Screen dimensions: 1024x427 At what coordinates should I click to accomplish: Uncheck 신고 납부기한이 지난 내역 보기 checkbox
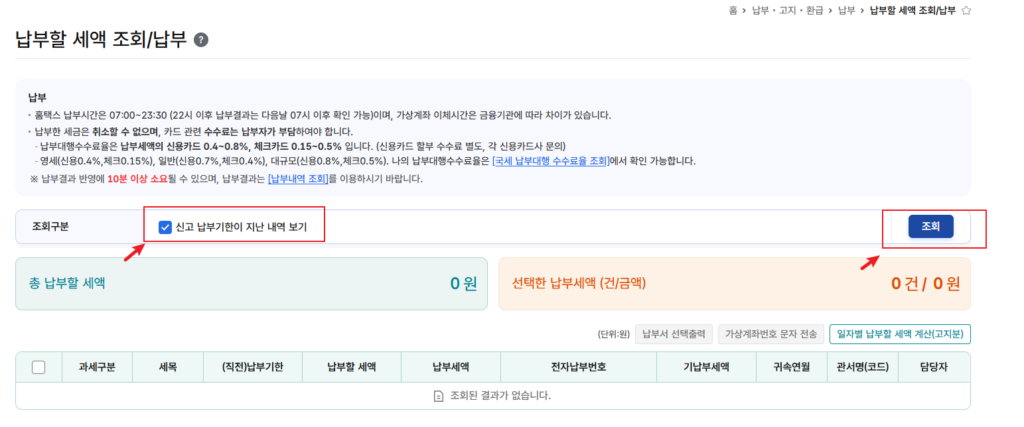(165, 227)
